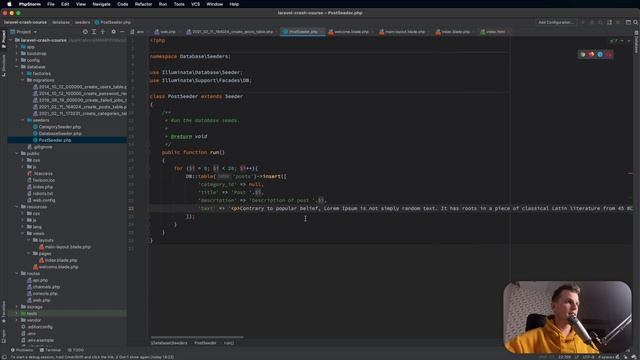Image resolution: width=640 pixels, height=360 pixels.
Task: Click database breadcrumb in navigation bar
Action: pyautogui.click(x=61, y=22)
